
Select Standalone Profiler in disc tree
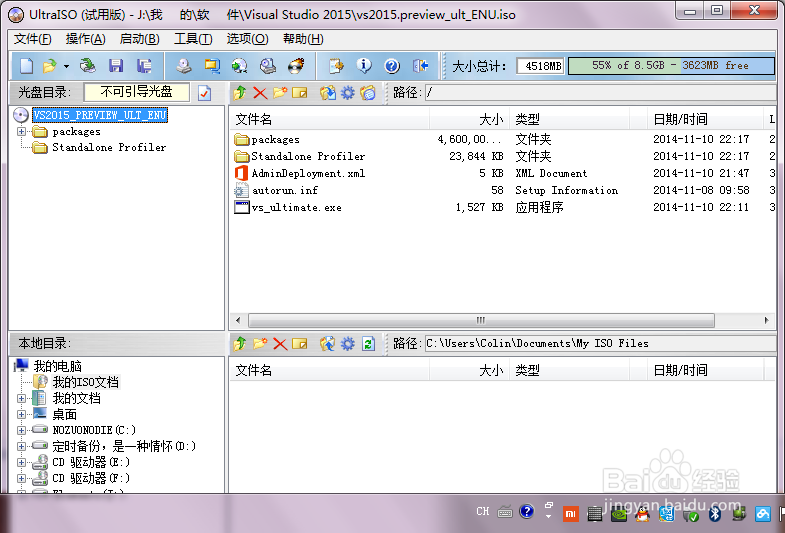point(109,147)
